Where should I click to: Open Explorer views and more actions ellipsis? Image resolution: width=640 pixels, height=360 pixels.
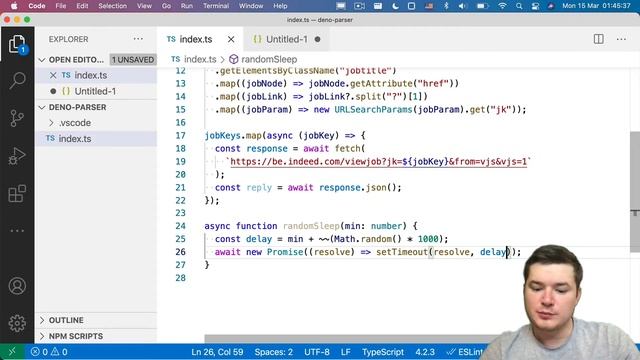[138, 39]
